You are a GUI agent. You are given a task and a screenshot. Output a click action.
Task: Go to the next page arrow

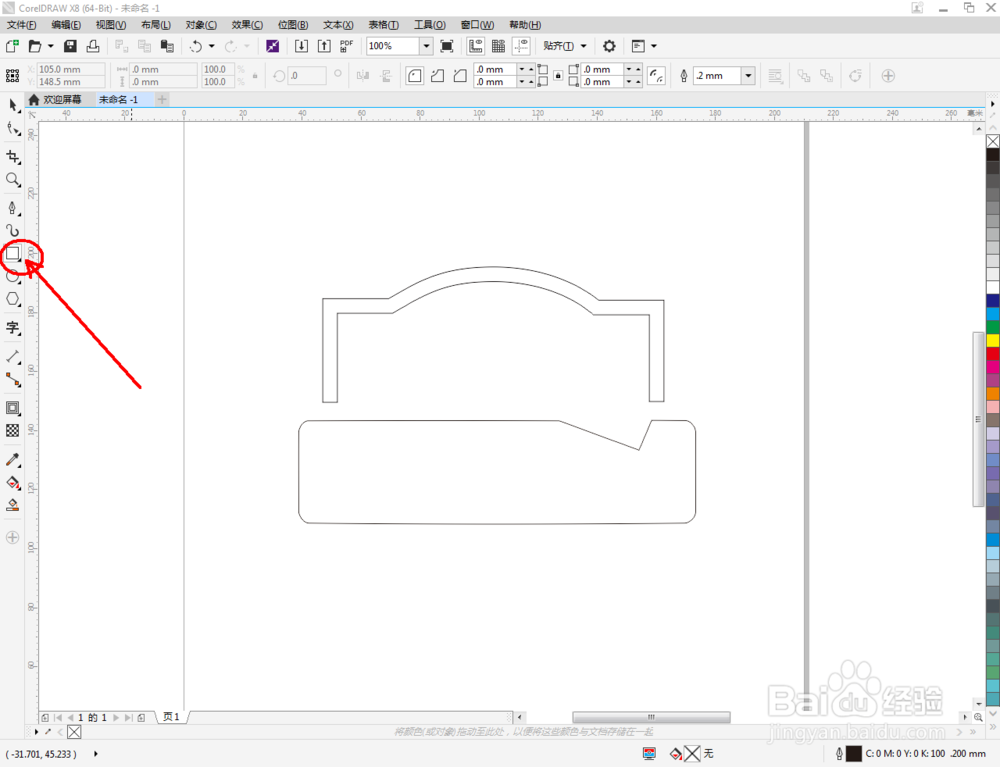point(116,717)
